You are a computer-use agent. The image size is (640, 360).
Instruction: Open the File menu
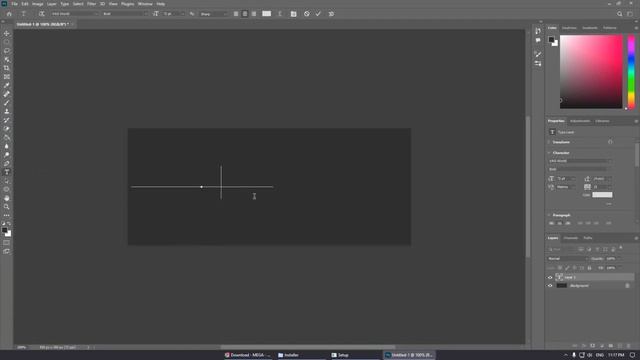[14, 4]
